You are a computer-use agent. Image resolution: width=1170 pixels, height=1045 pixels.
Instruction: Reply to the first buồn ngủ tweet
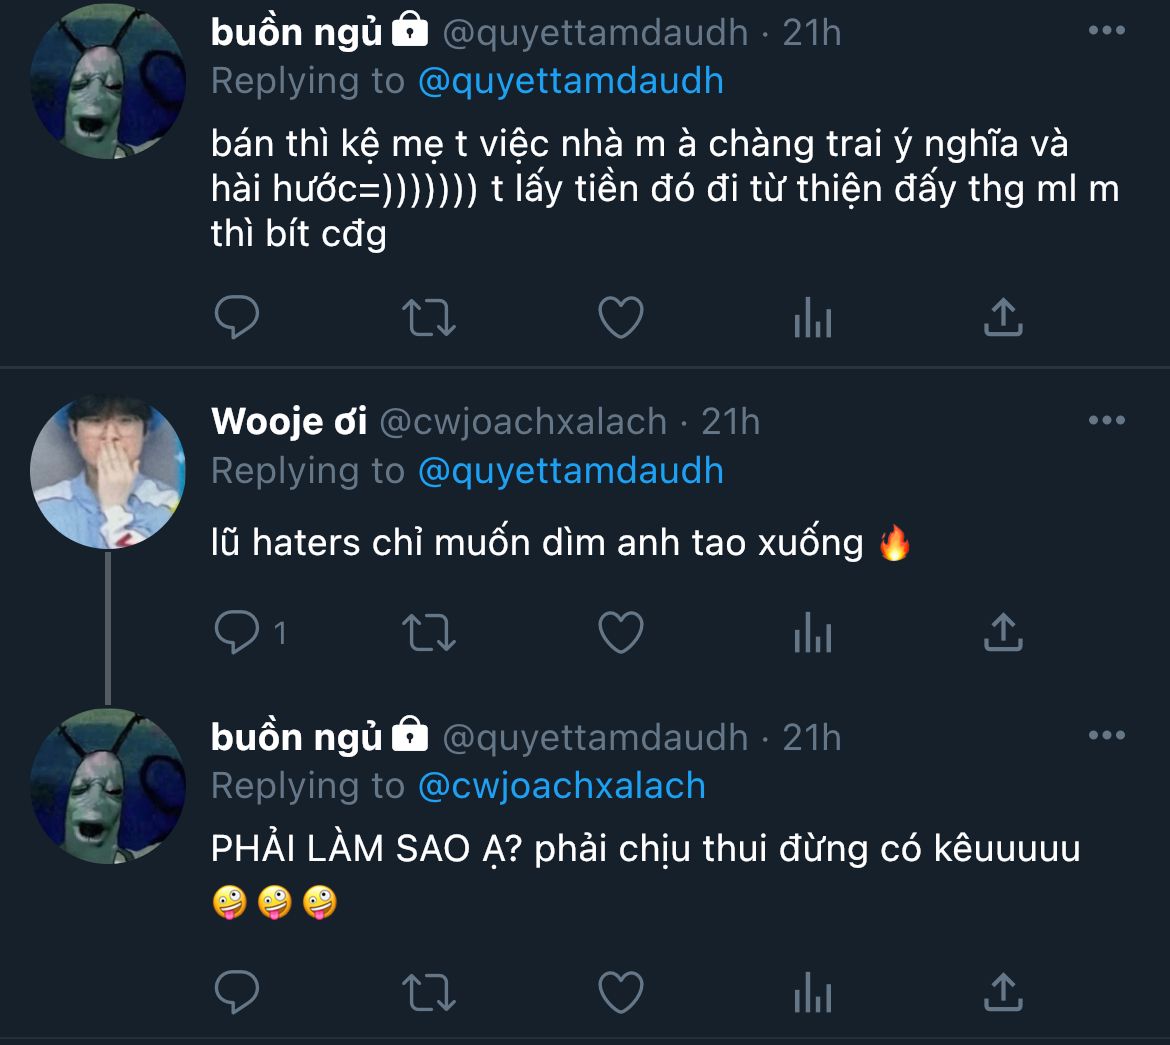tap(237, 318)
